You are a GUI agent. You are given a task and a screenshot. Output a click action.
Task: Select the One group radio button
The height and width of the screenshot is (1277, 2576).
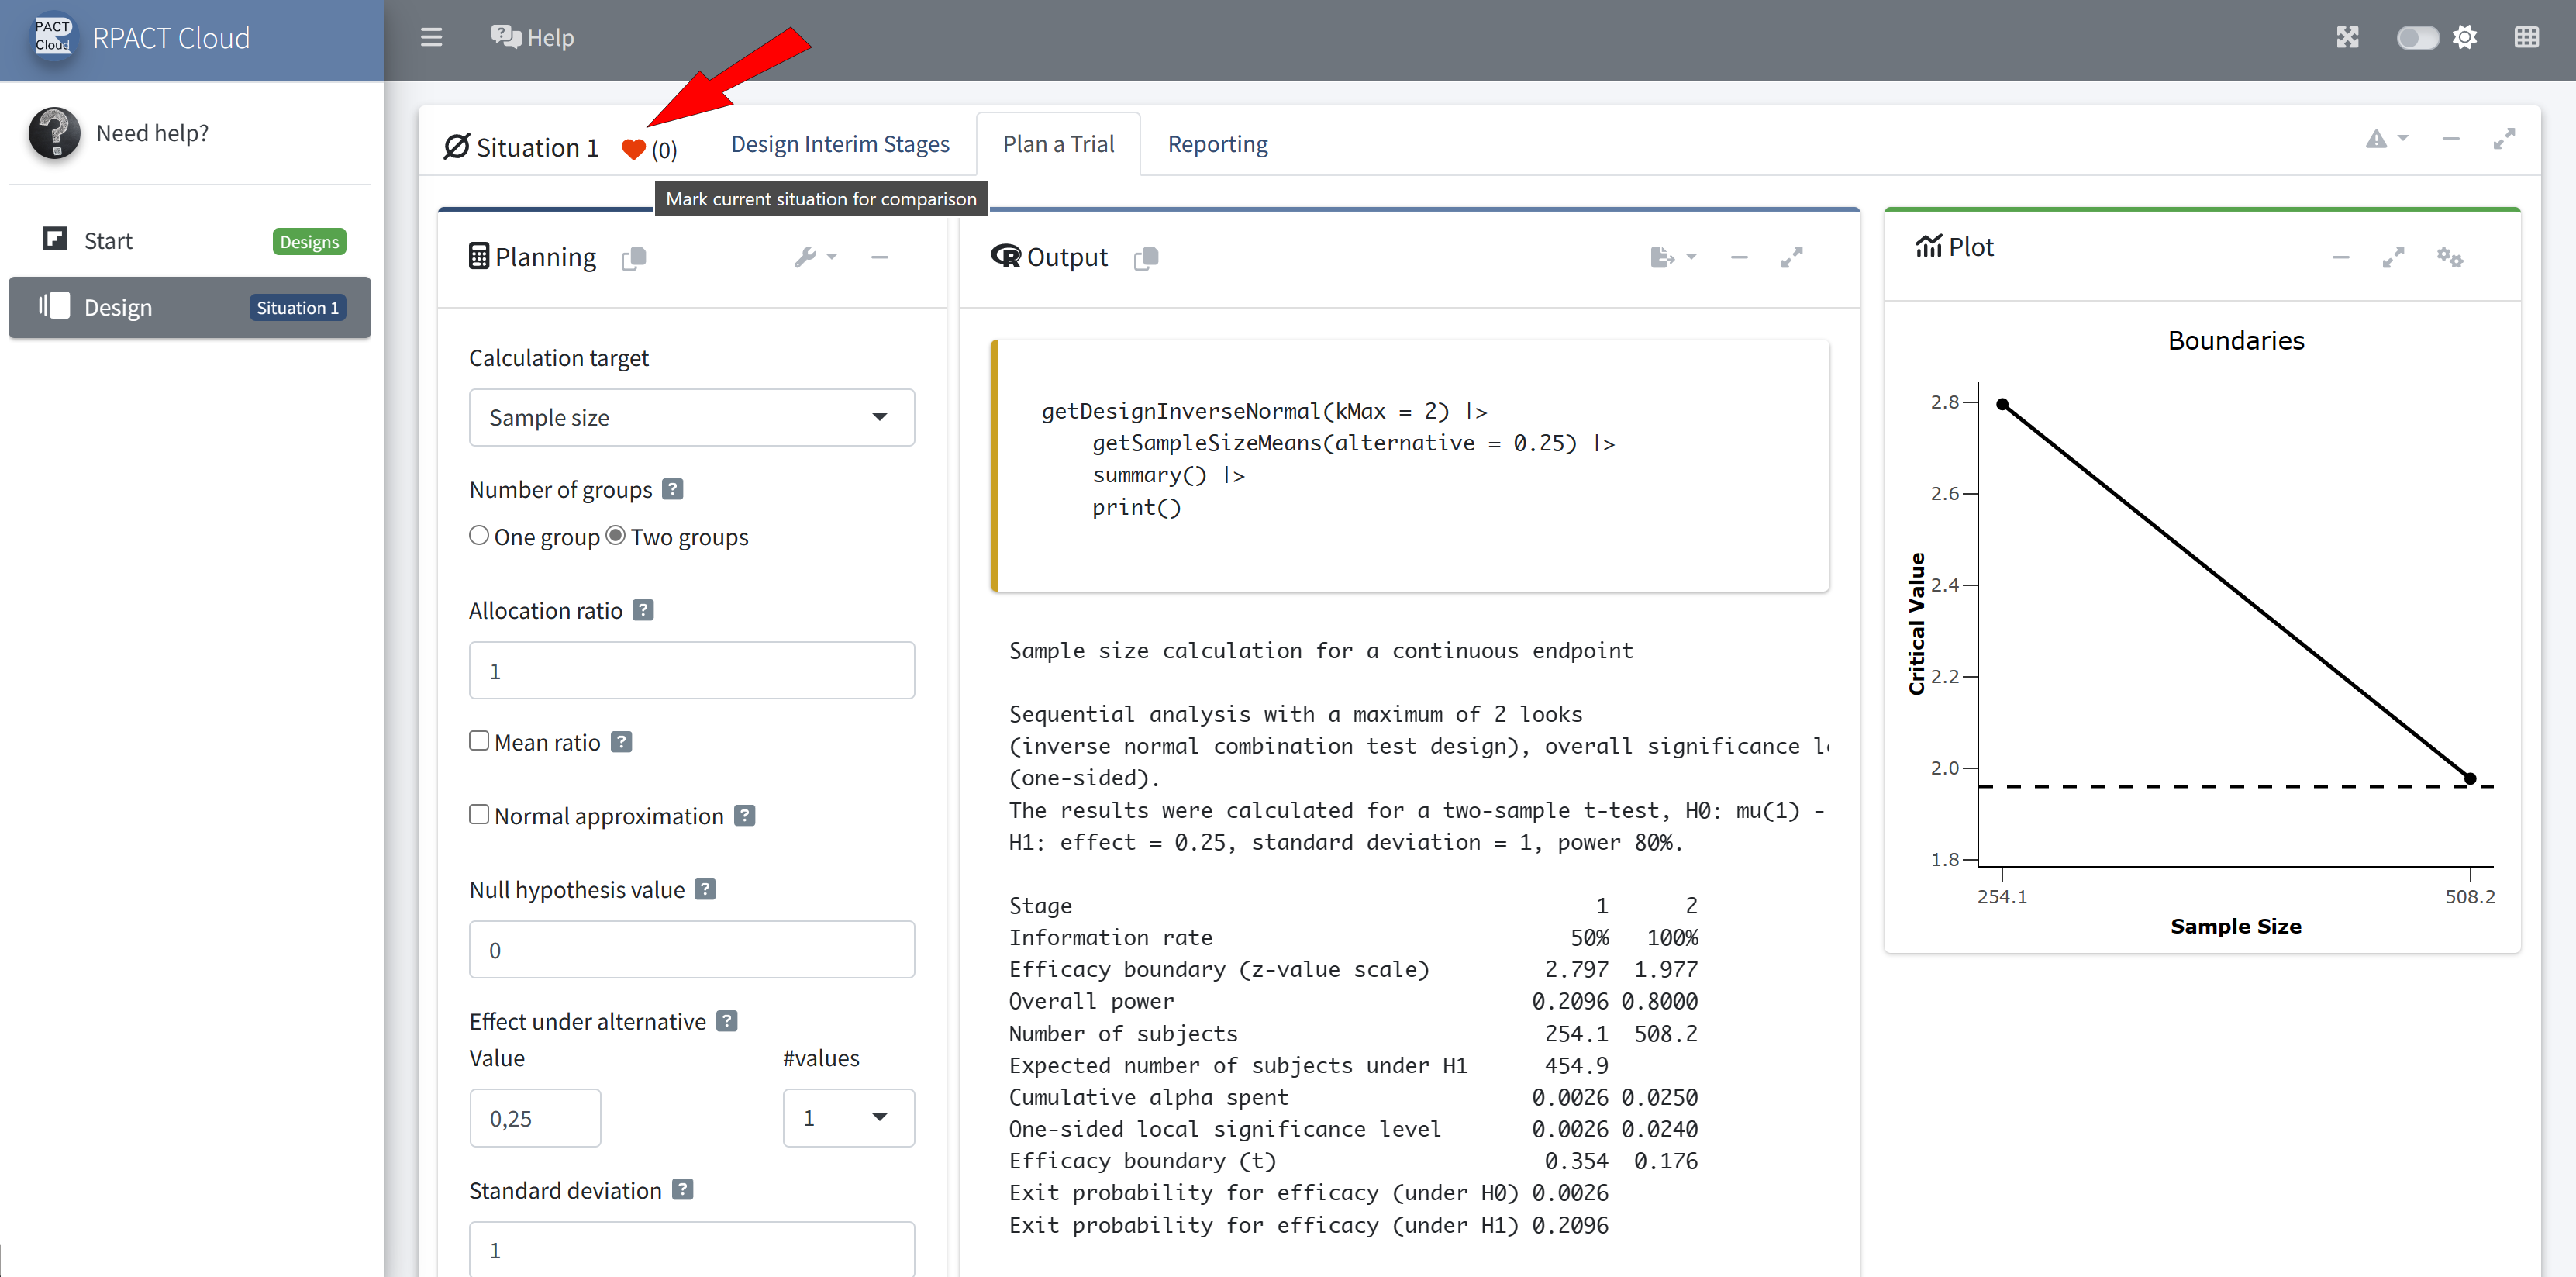[x=479, y=536]
